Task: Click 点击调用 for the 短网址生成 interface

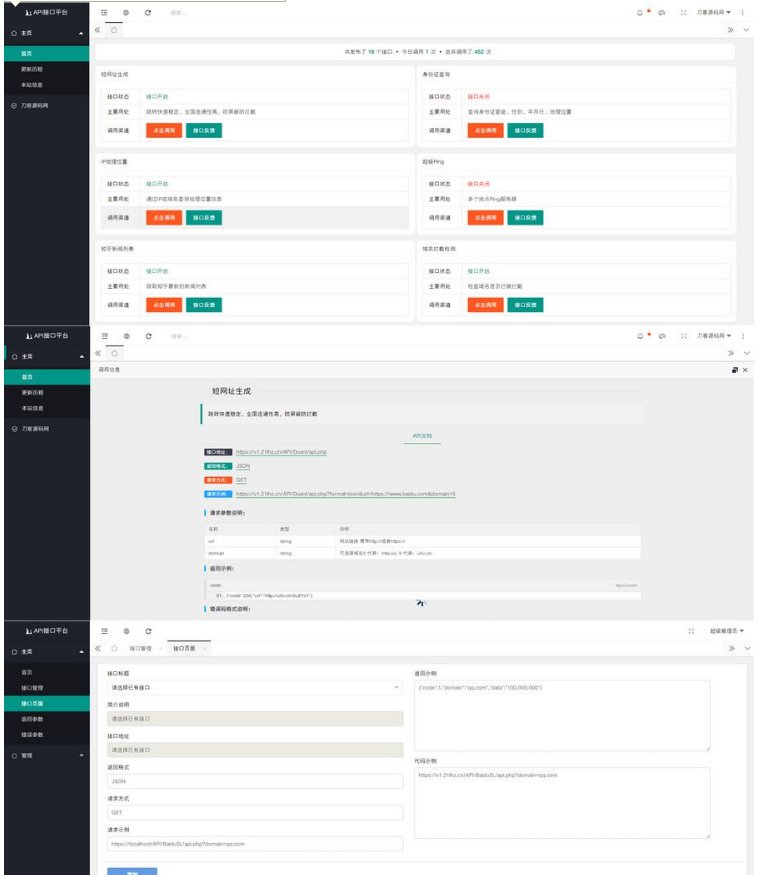Action: click(164, 130)
